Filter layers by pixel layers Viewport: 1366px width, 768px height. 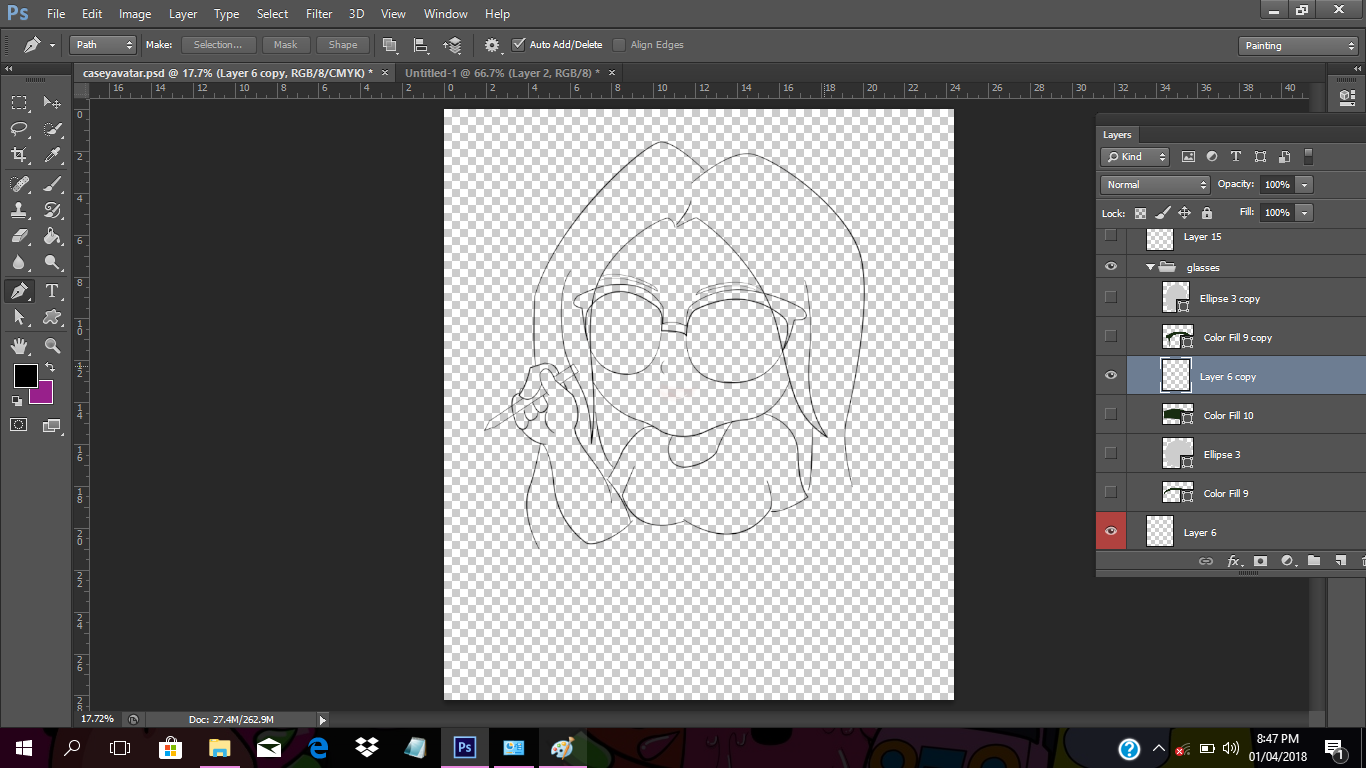coord(1188,157)
